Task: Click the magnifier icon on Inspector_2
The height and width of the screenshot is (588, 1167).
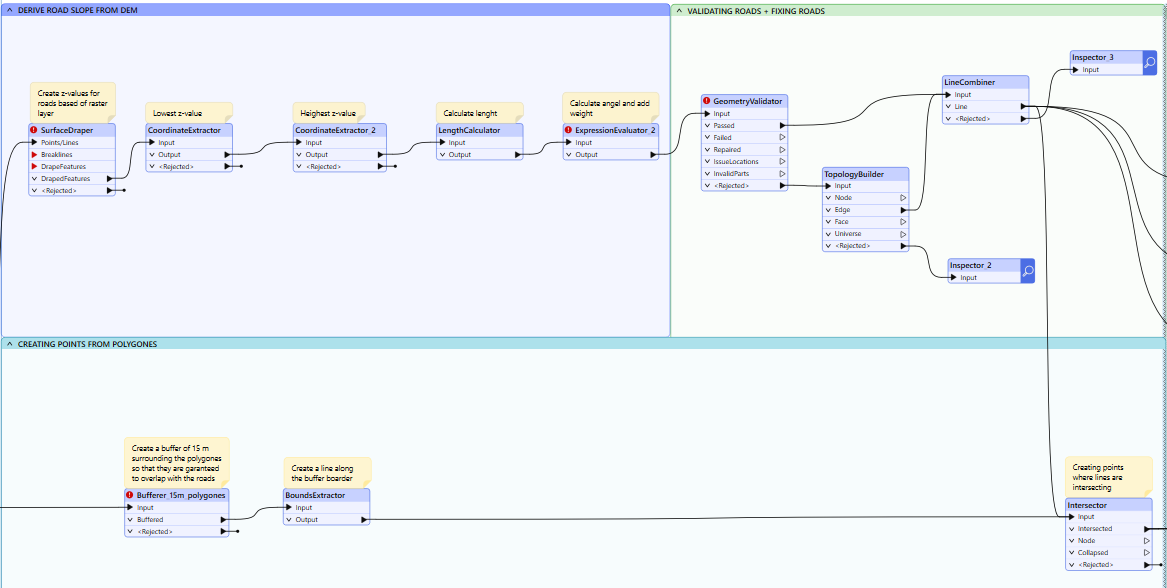Action: (1028, 271)
